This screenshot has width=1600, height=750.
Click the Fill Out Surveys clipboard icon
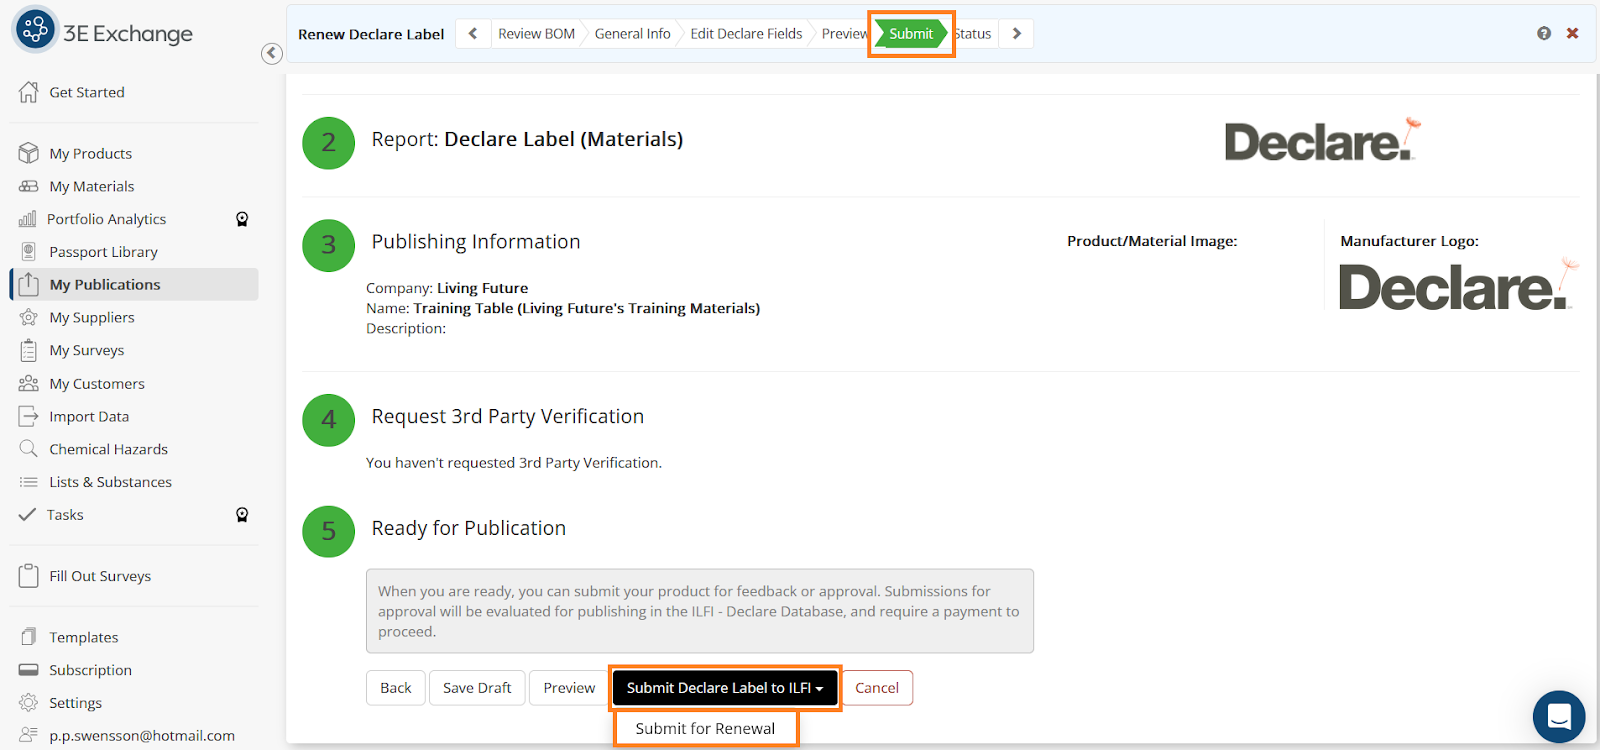28,576
